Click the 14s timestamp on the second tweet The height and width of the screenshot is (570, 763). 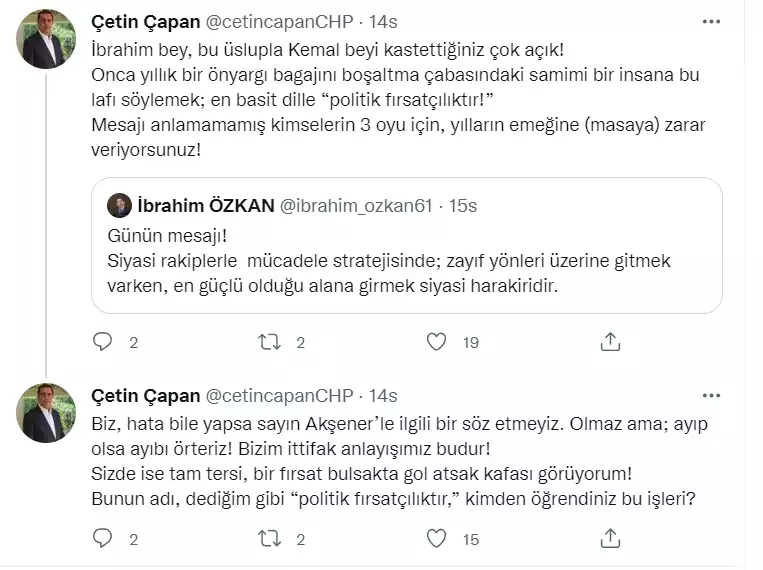383,395
